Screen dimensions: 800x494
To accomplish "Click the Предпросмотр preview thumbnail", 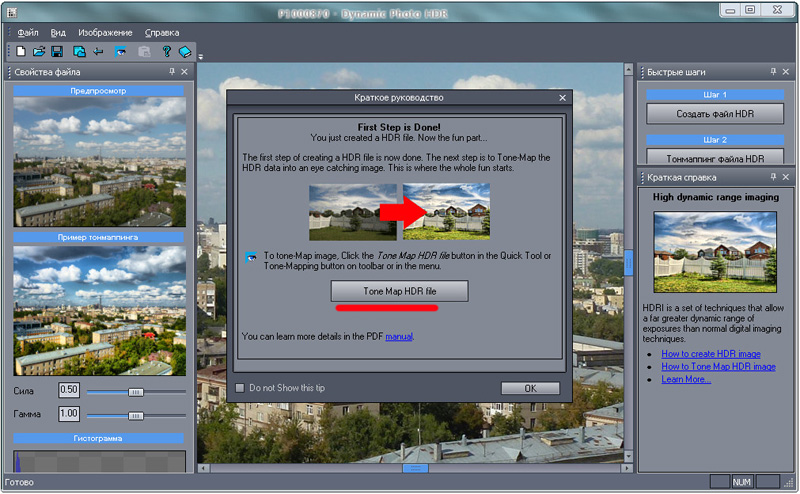I will click(x=99, y=162).
